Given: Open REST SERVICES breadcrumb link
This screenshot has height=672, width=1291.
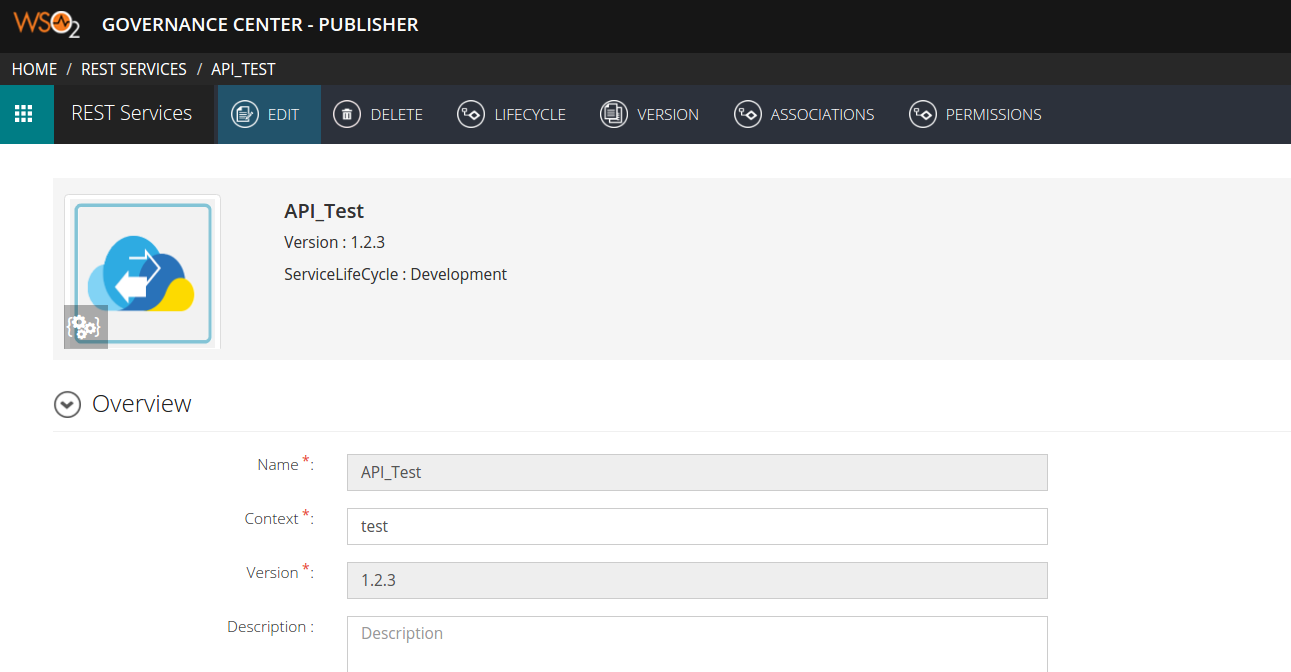Looking at the screenshot, I should click(x=134, y=69).
